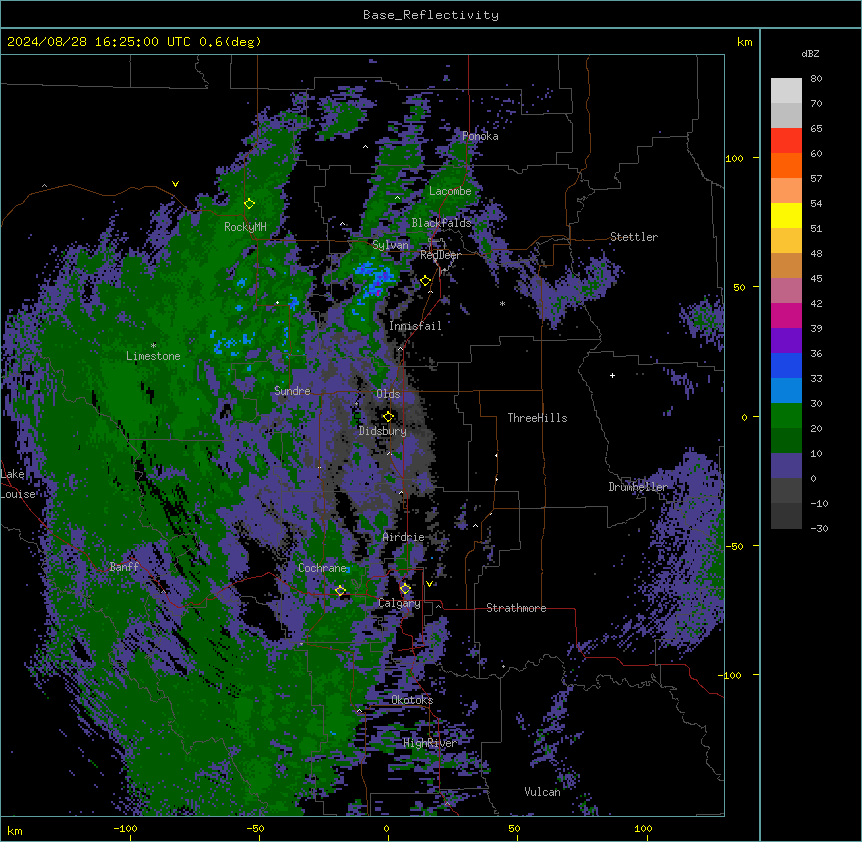Click the 50 tick on the horizontal axis

click(514, 828)
